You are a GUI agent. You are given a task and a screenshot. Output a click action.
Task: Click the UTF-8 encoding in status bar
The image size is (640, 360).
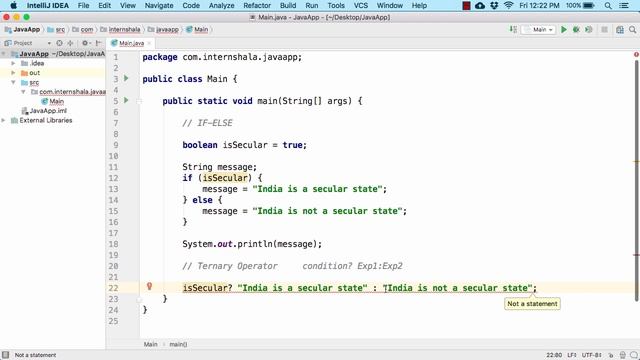591,355
